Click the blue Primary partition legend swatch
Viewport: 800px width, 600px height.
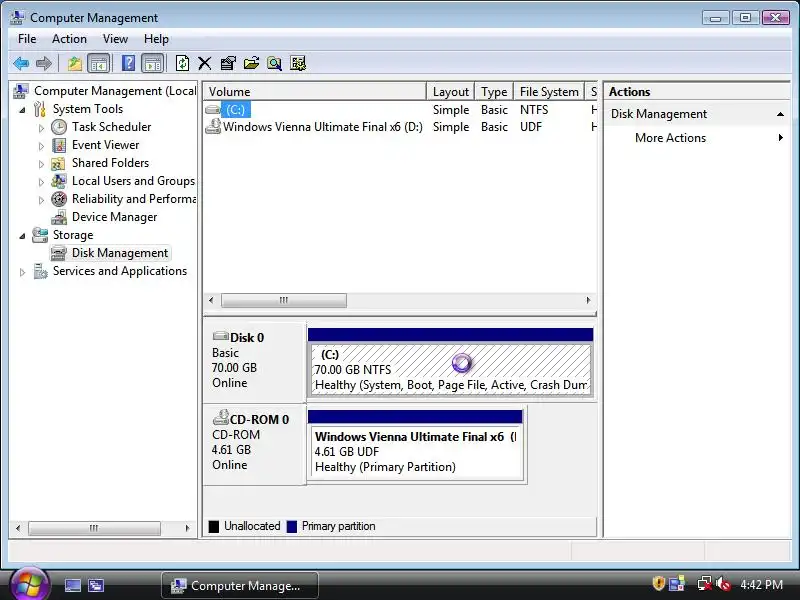(x=292, y=527)
